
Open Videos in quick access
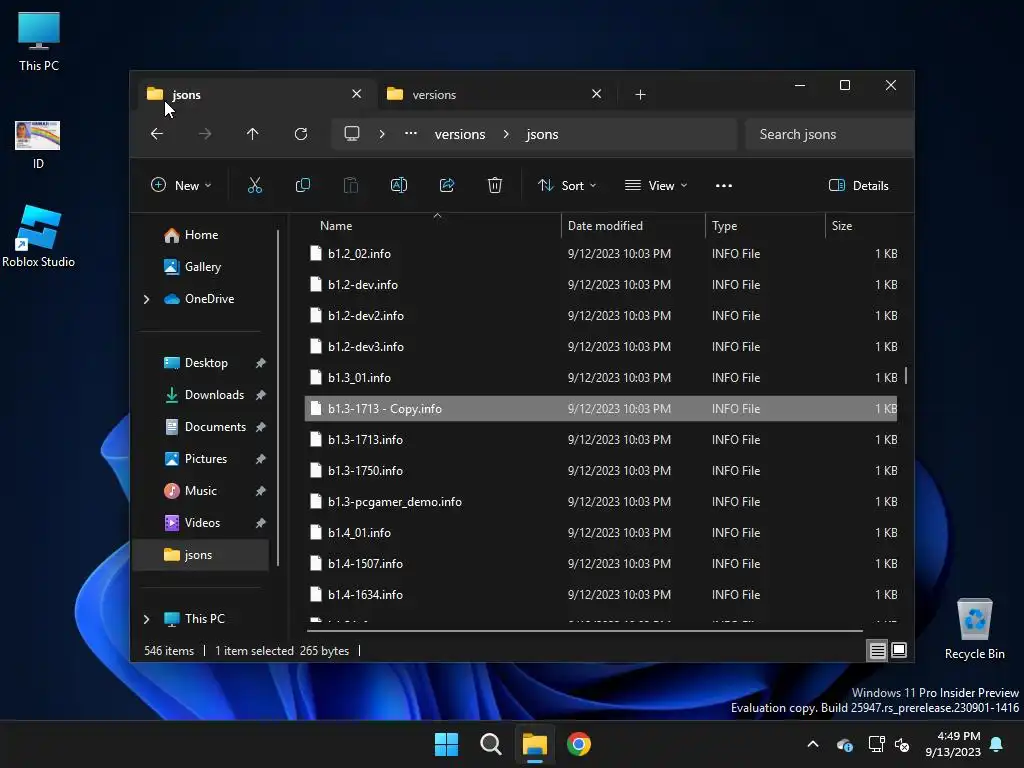[202, 523]
